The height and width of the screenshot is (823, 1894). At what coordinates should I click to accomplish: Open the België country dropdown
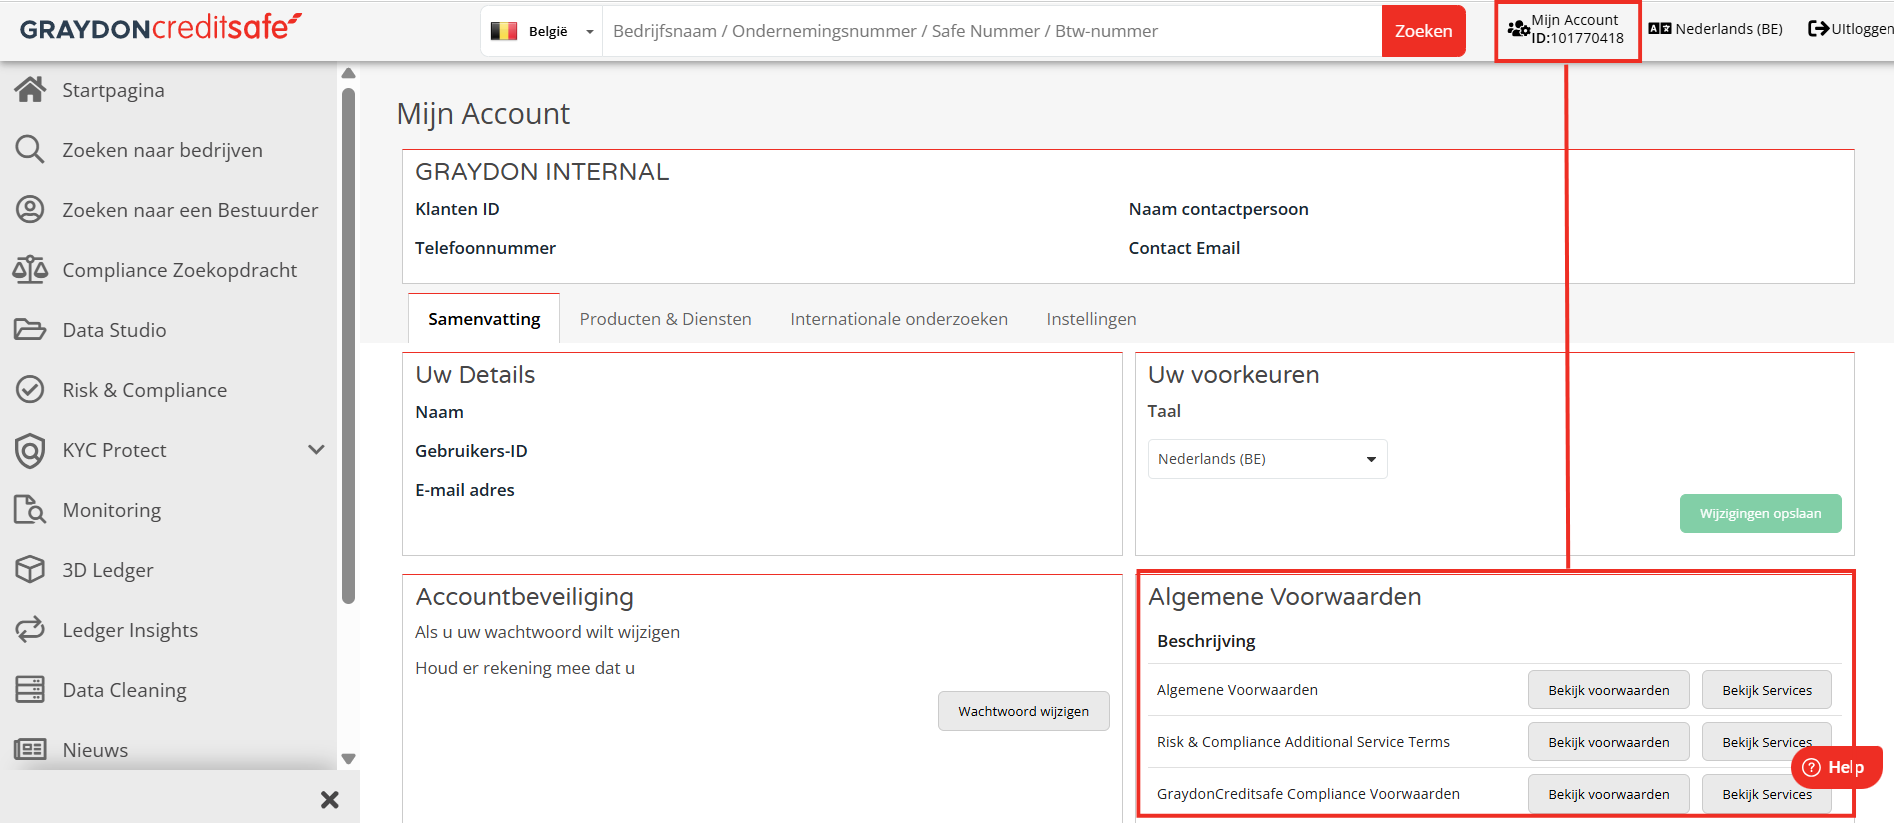click(x=542, y=31)
